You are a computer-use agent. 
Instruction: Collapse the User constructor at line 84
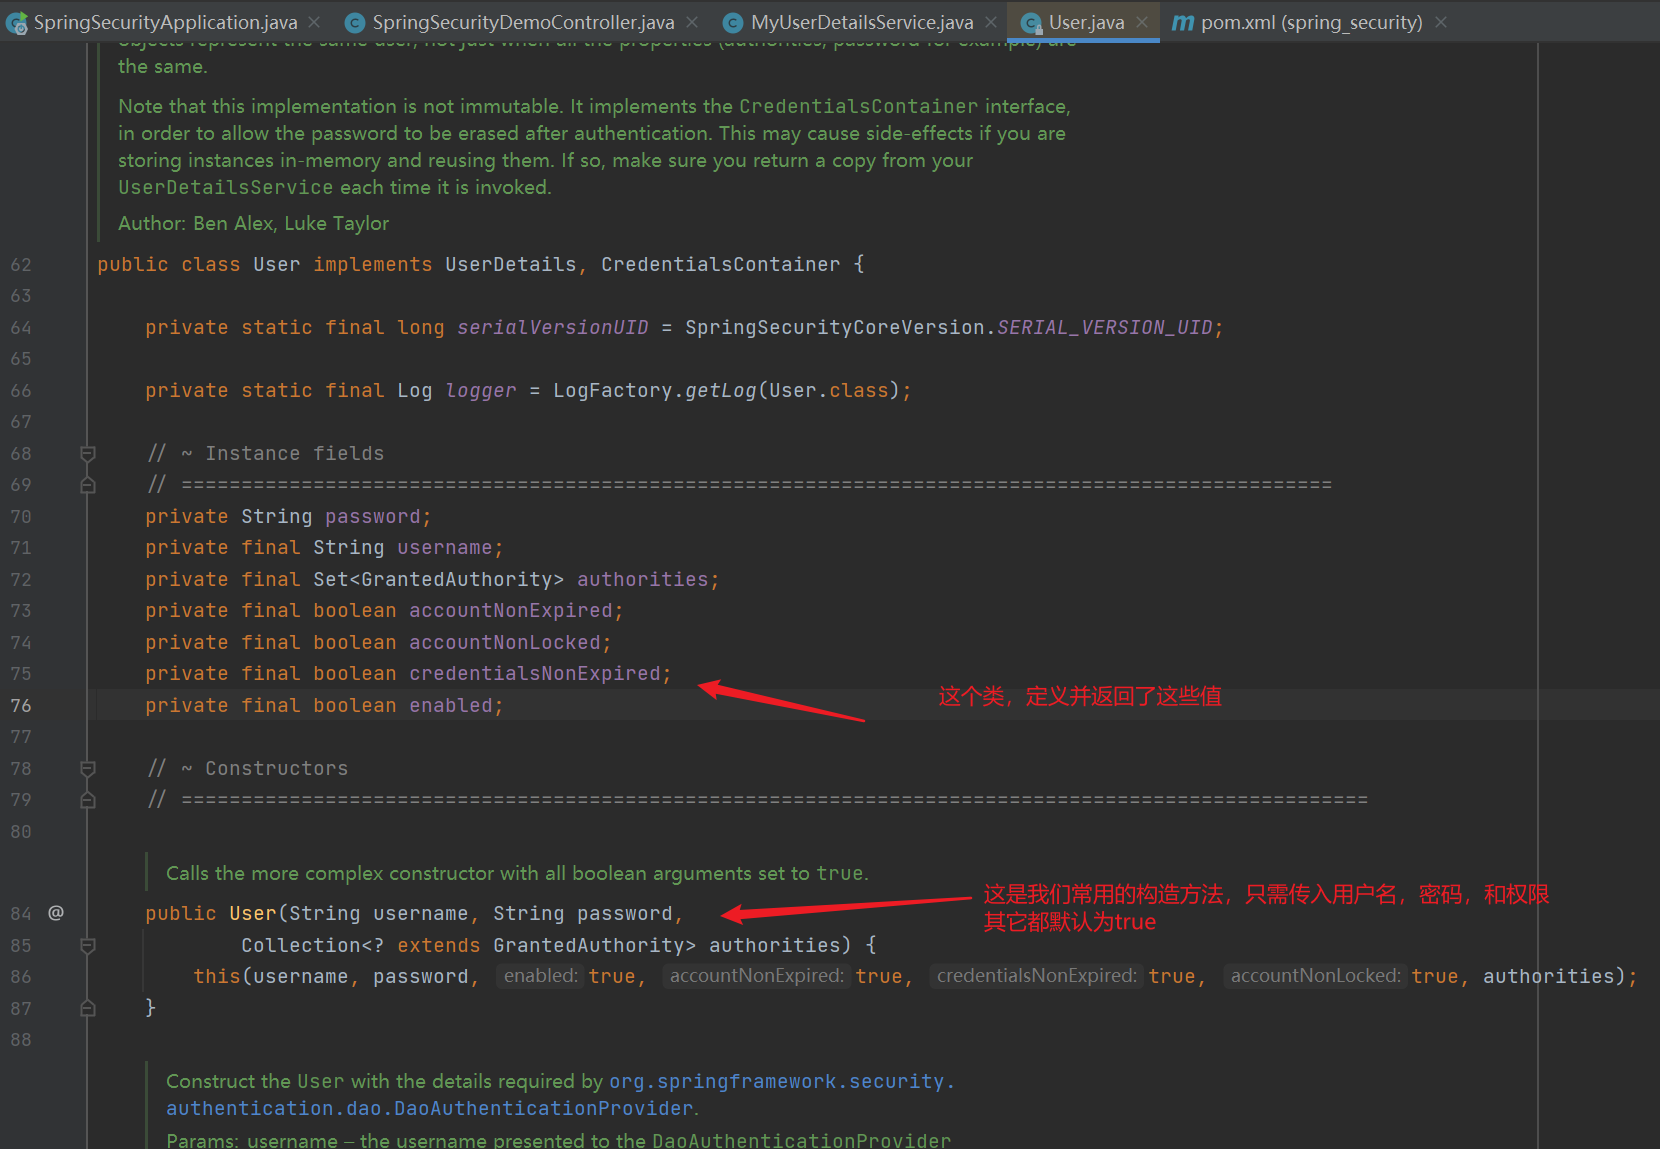[87, 945]
